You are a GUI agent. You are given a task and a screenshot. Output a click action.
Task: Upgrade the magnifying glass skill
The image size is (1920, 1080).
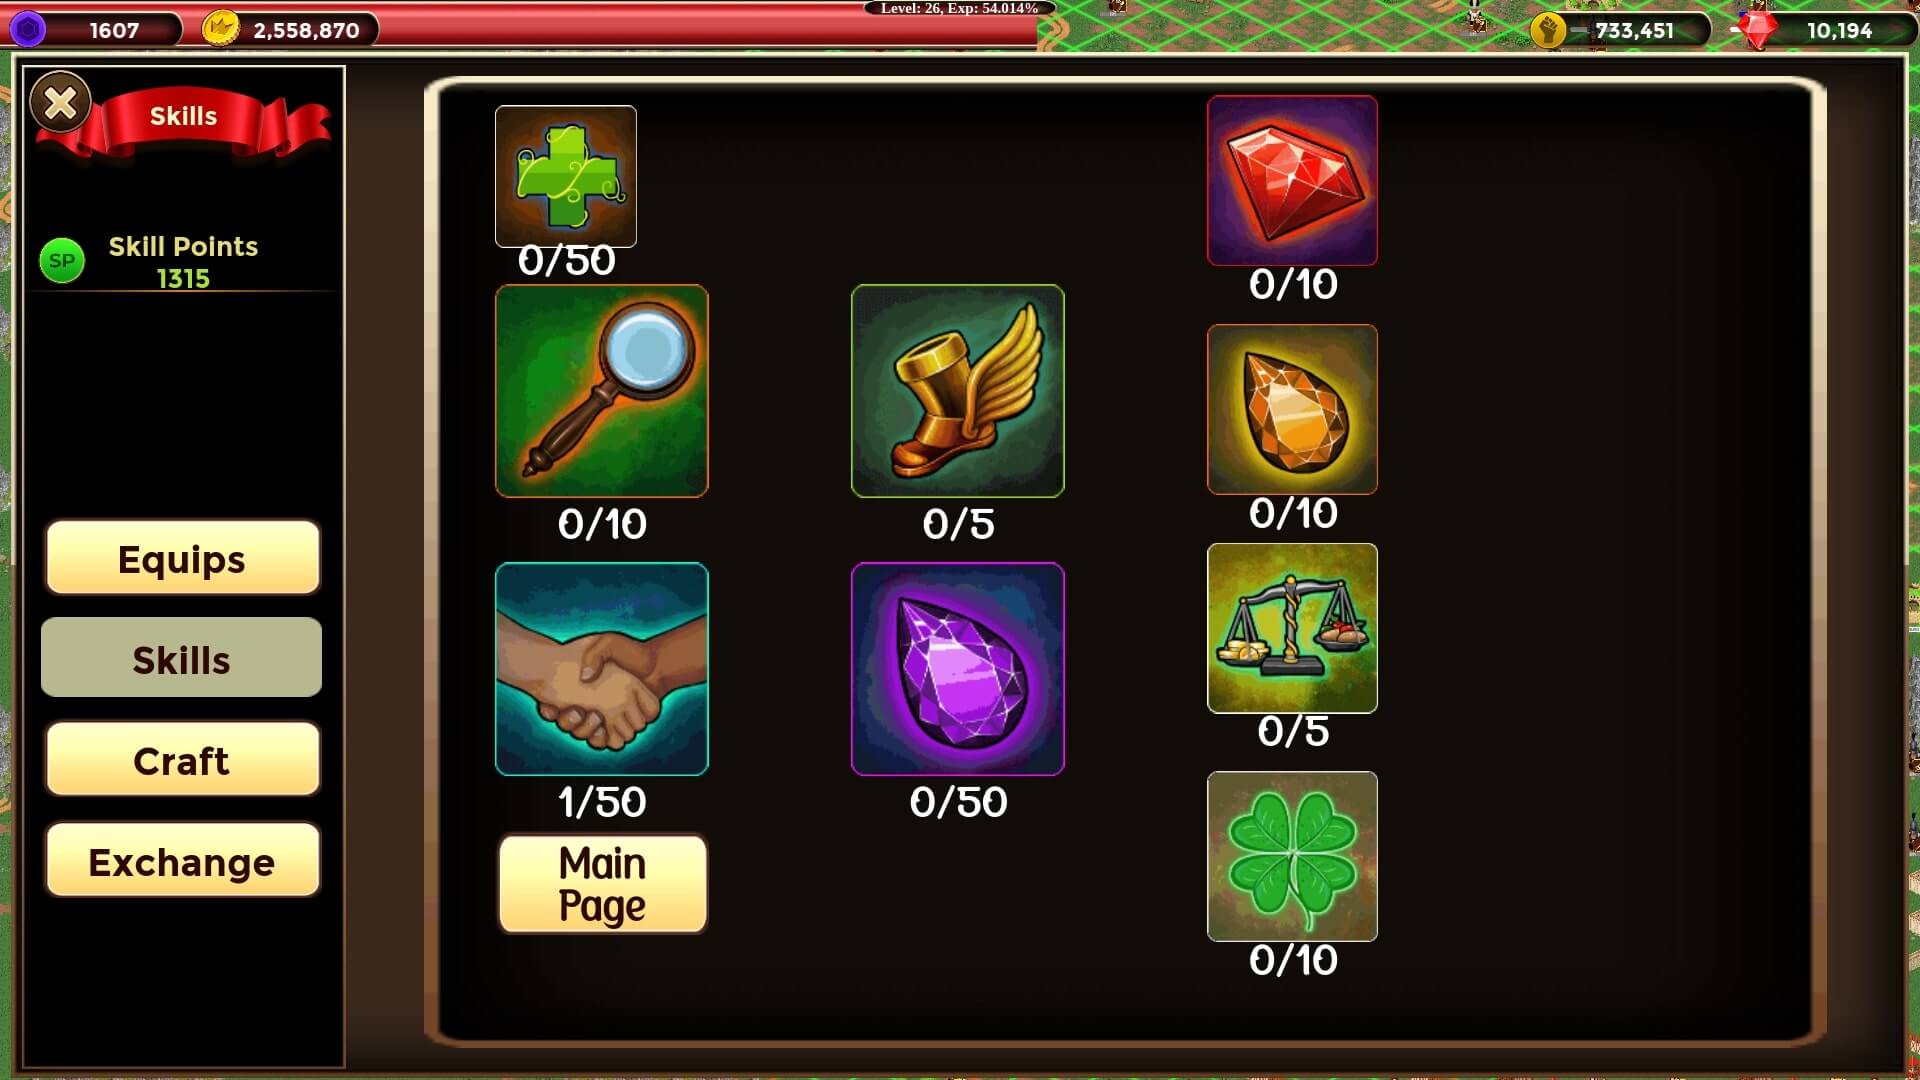pyautogui.click(x=602, y=391)
